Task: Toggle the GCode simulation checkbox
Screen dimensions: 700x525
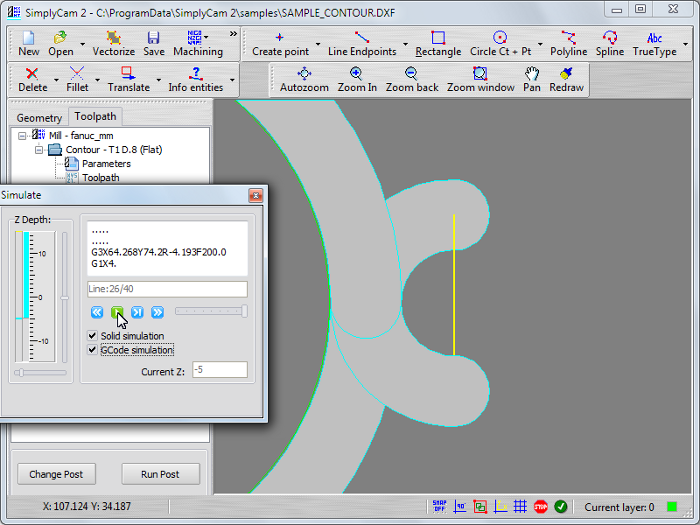Action: tap(93, 350)
